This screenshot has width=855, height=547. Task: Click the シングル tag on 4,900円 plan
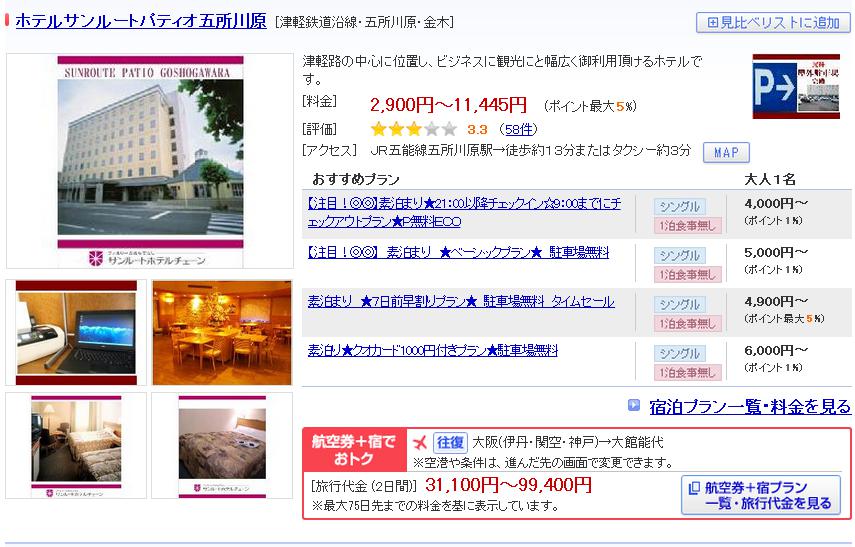click(679, 304)
